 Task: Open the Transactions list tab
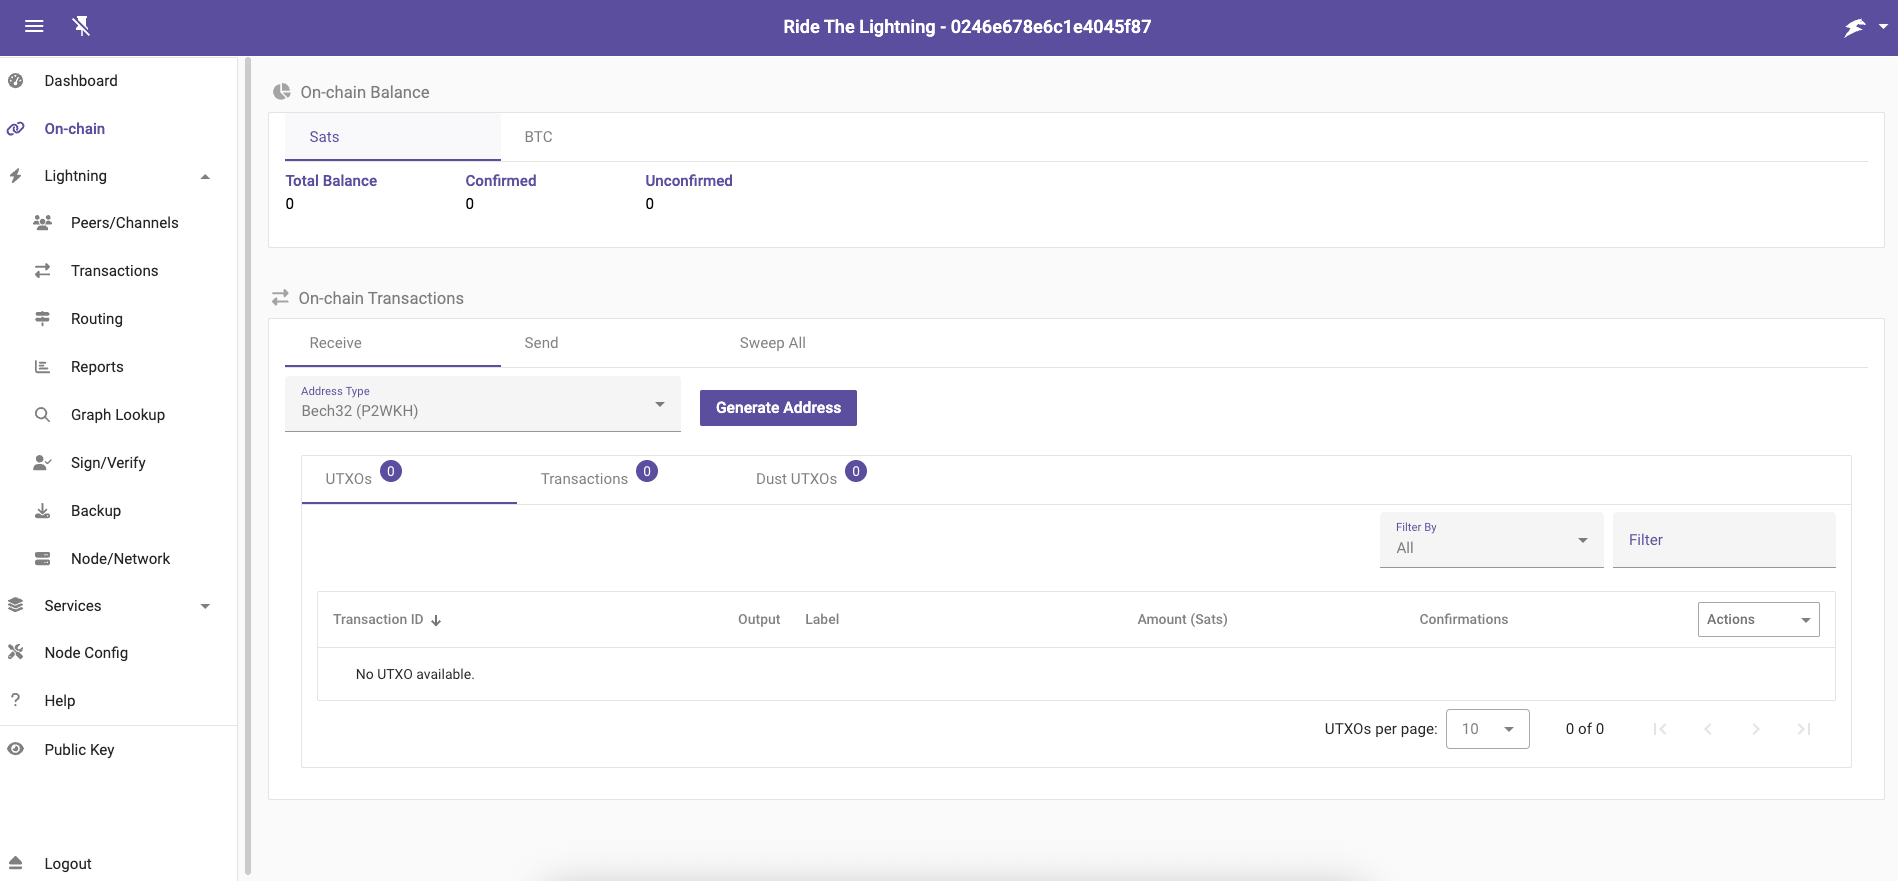(624, 479)
